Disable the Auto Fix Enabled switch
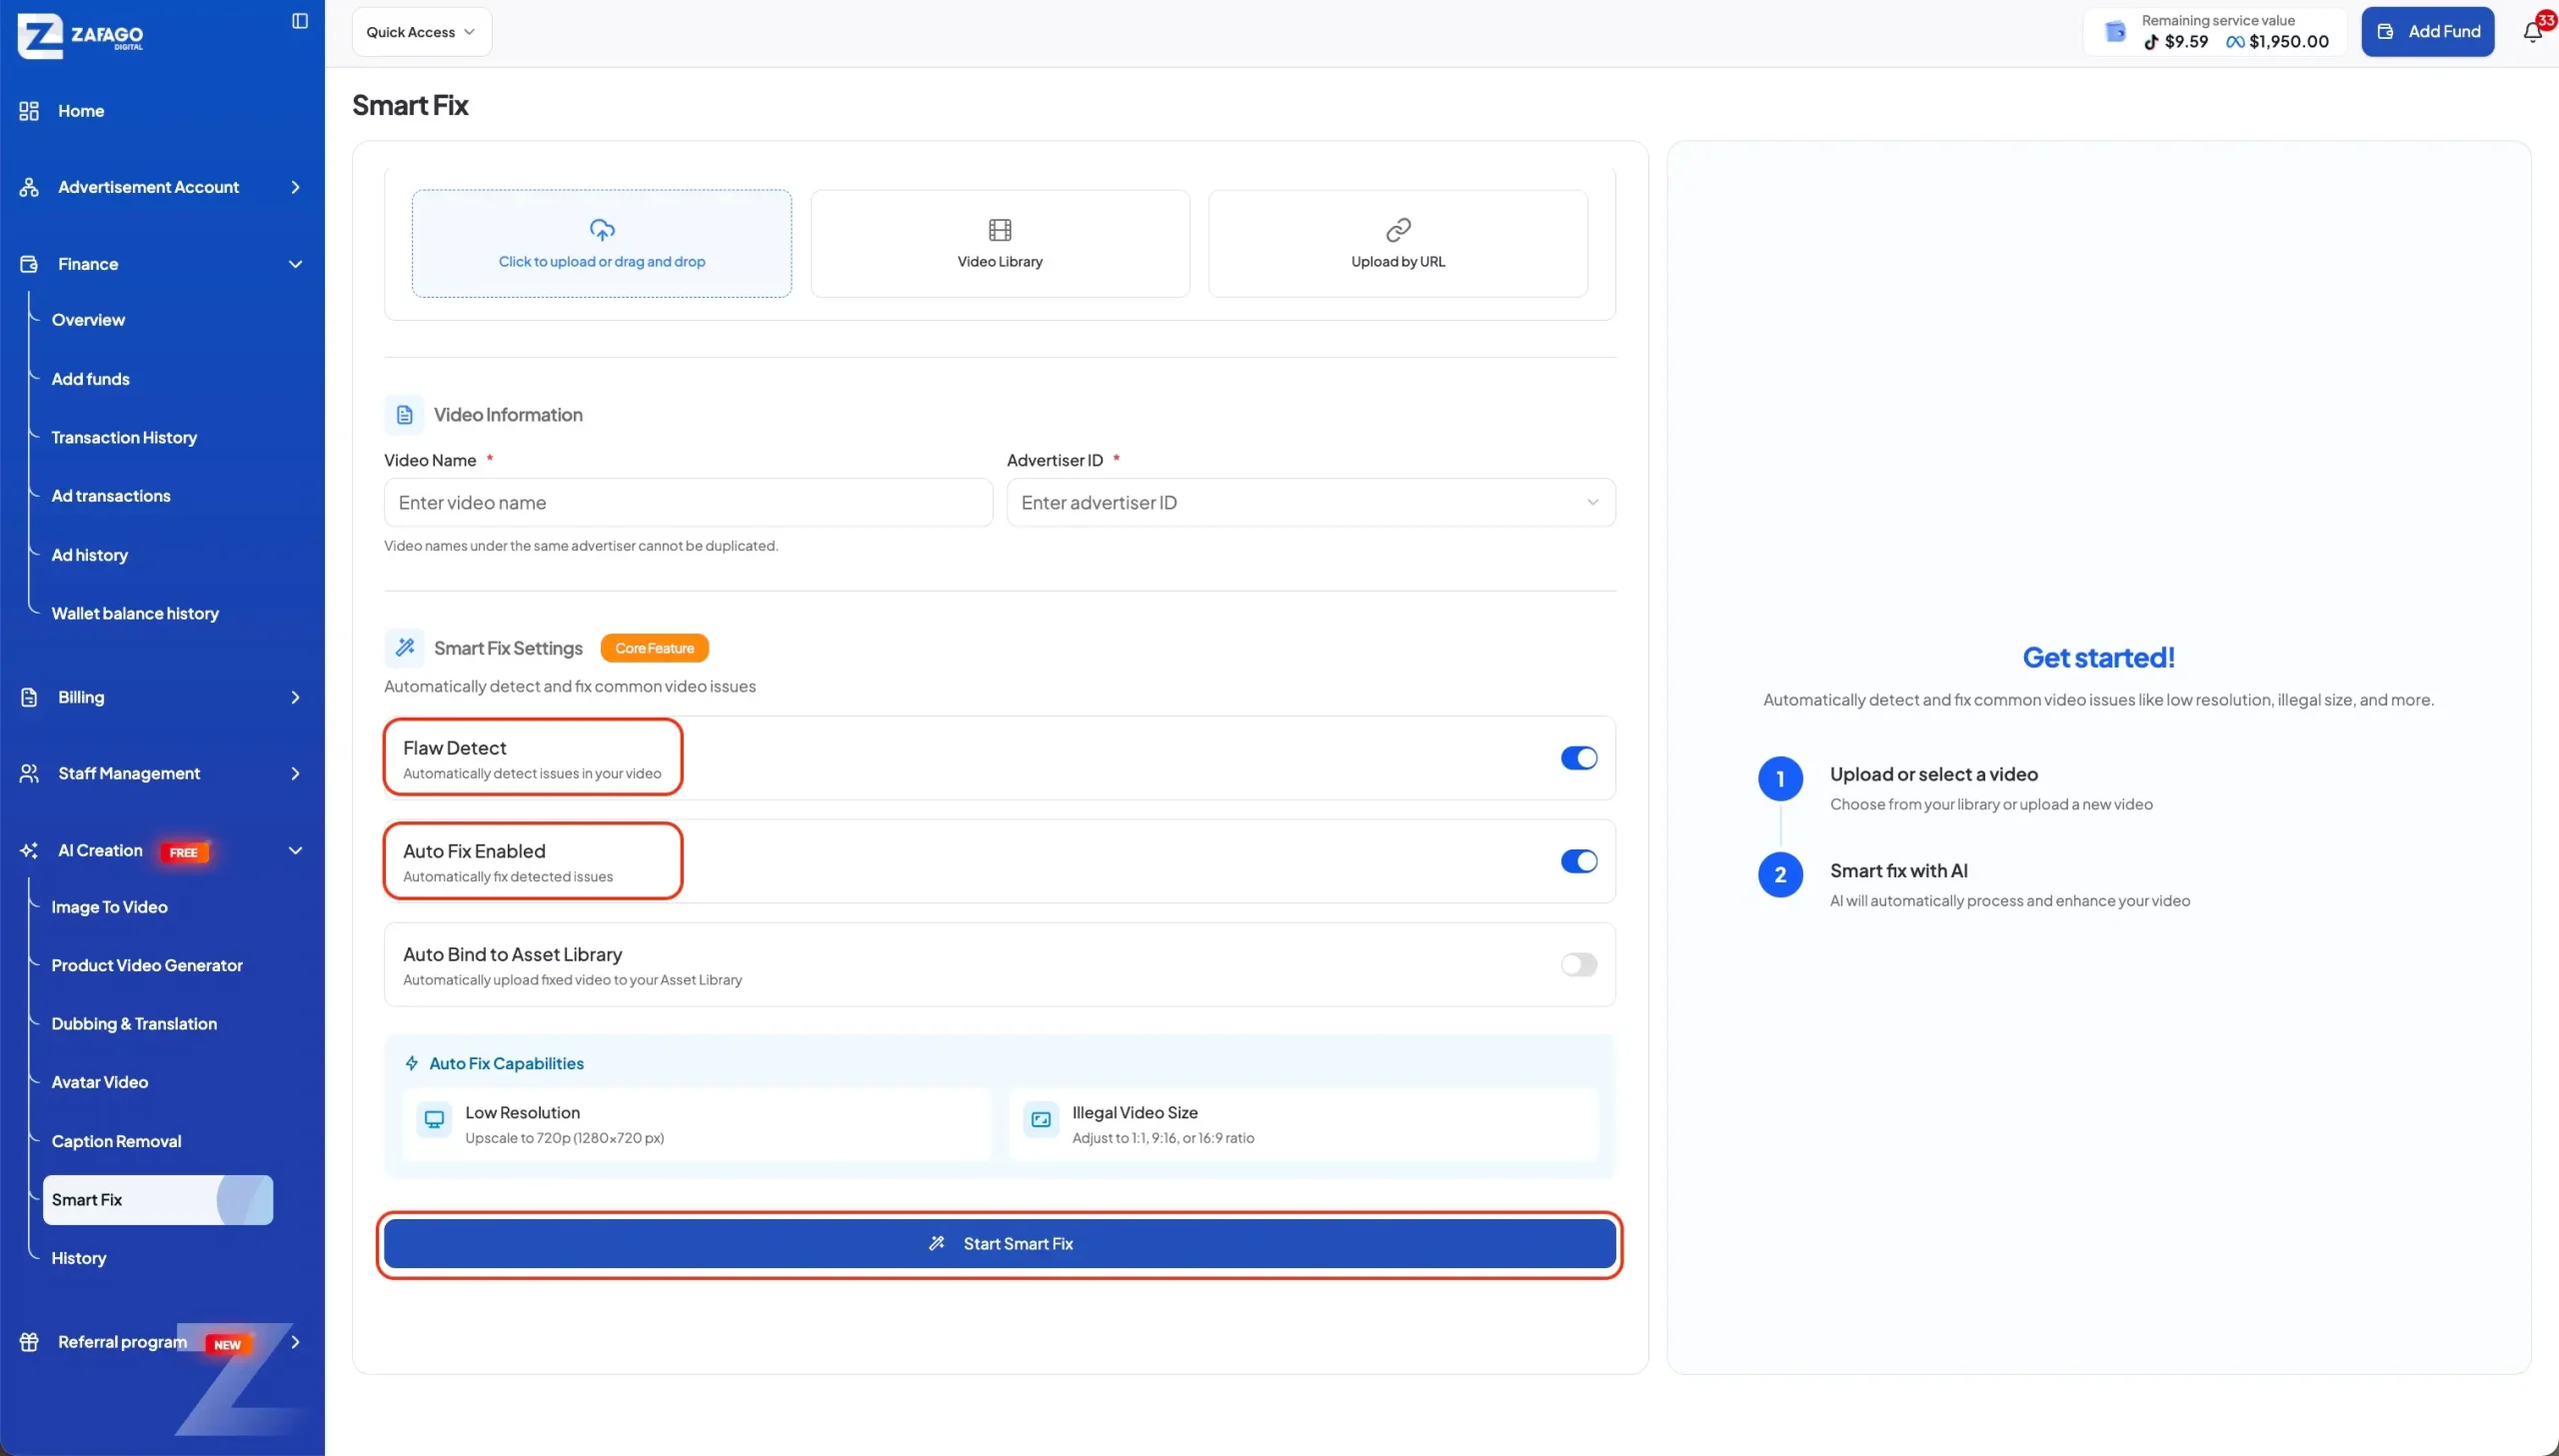The image size is (2559, 1456). (1579, 861)
